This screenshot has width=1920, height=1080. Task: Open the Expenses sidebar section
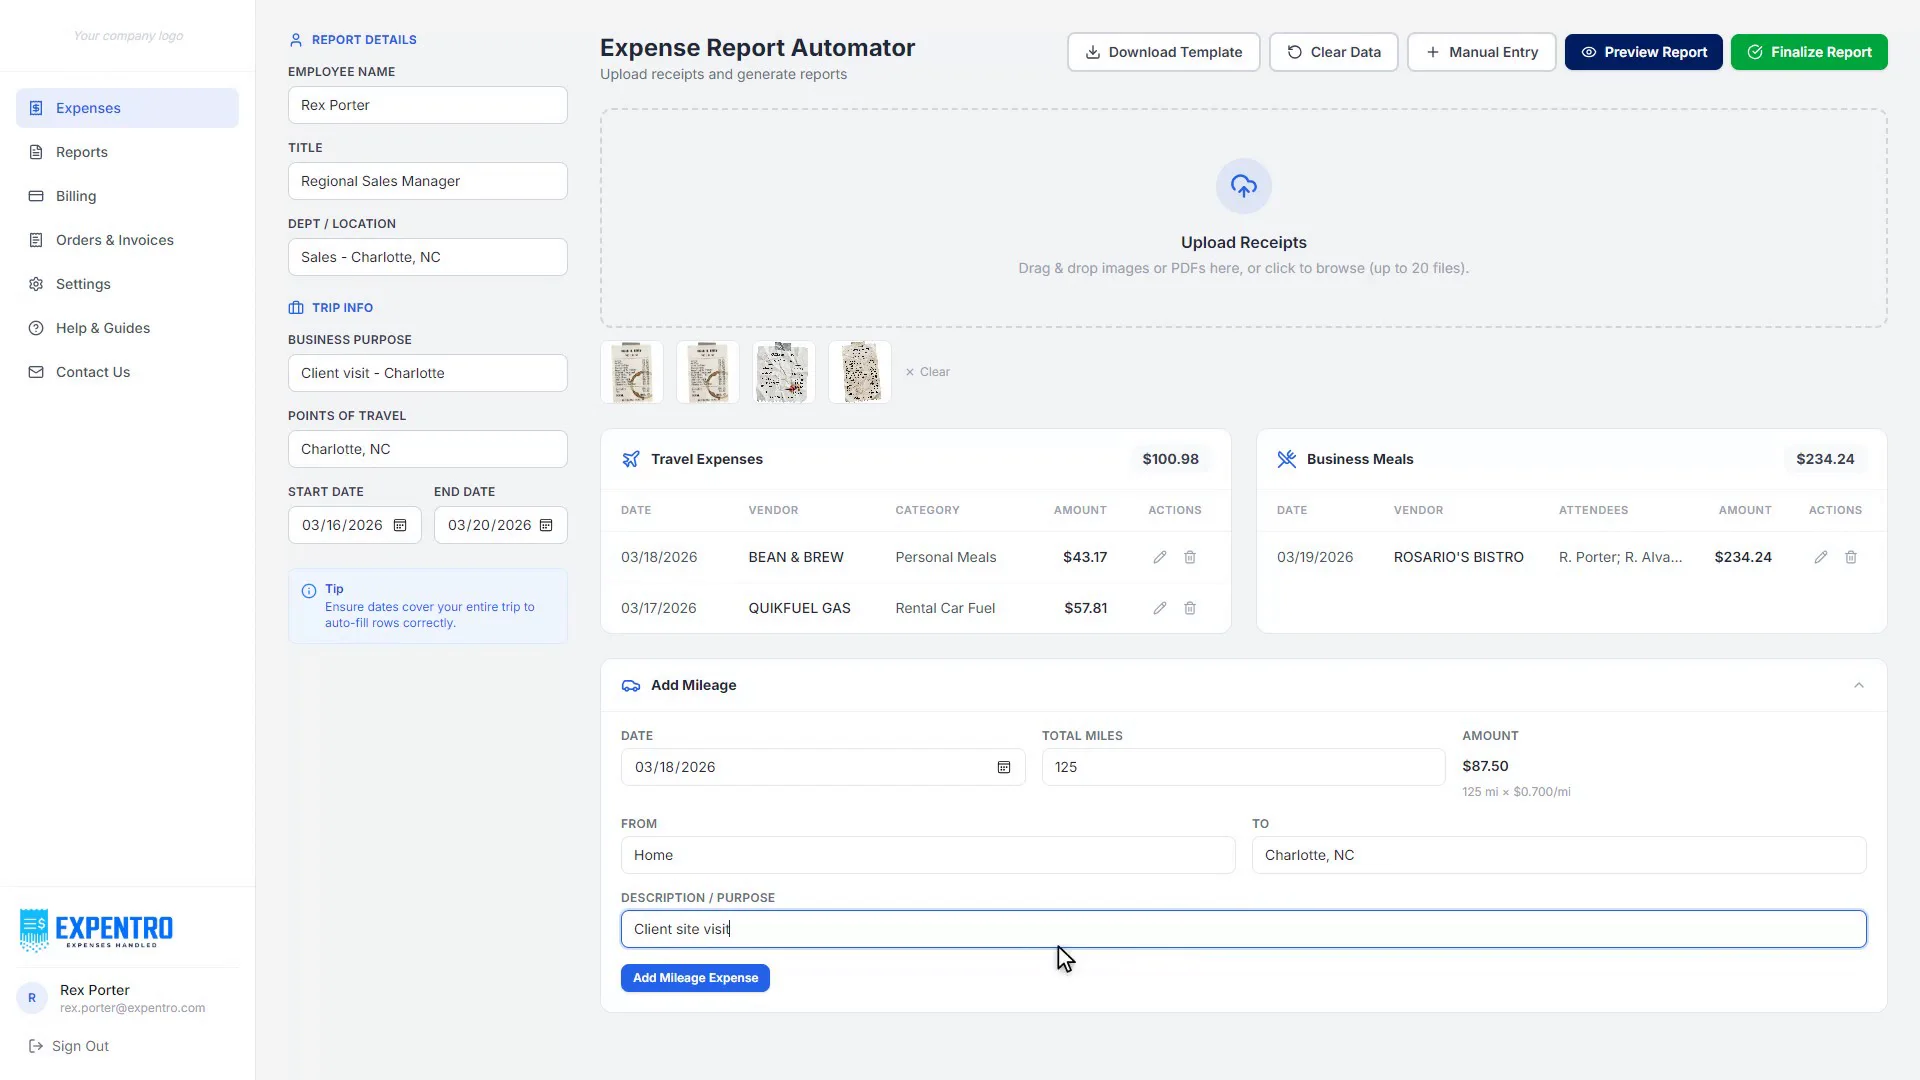coord(127,108)
